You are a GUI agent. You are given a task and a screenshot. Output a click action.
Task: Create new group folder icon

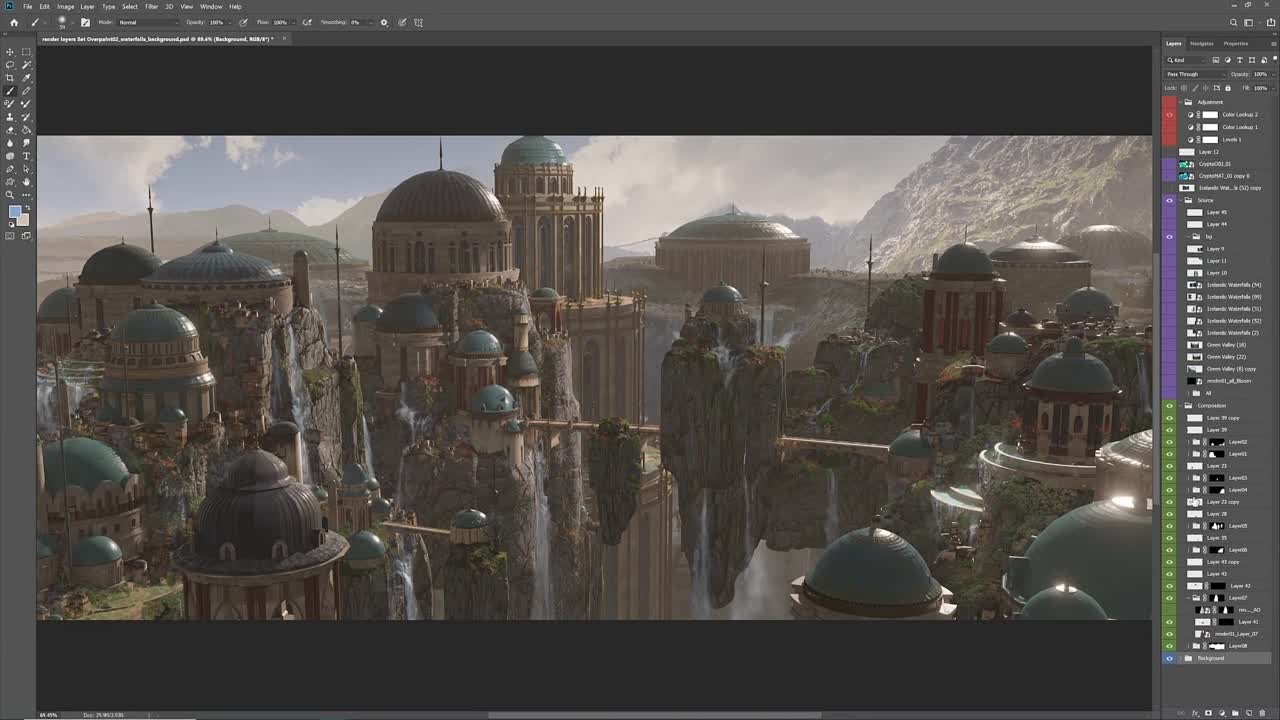(x=1235, y=713)
